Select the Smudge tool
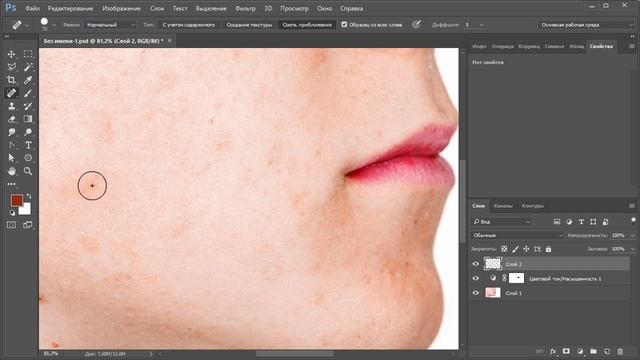The height and width of the screenshot is (360, 640). tap(11, 132)
